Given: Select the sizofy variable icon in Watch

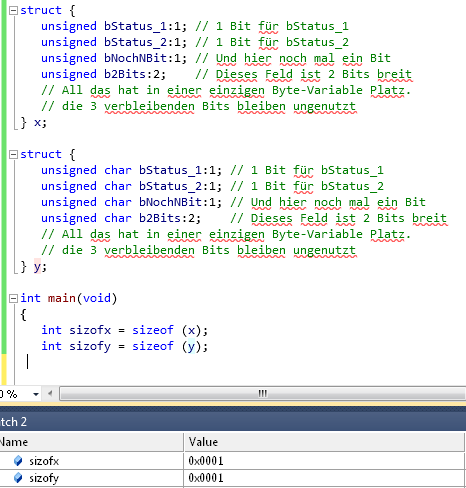Looking at the screenshot, I should coord(18,478).
